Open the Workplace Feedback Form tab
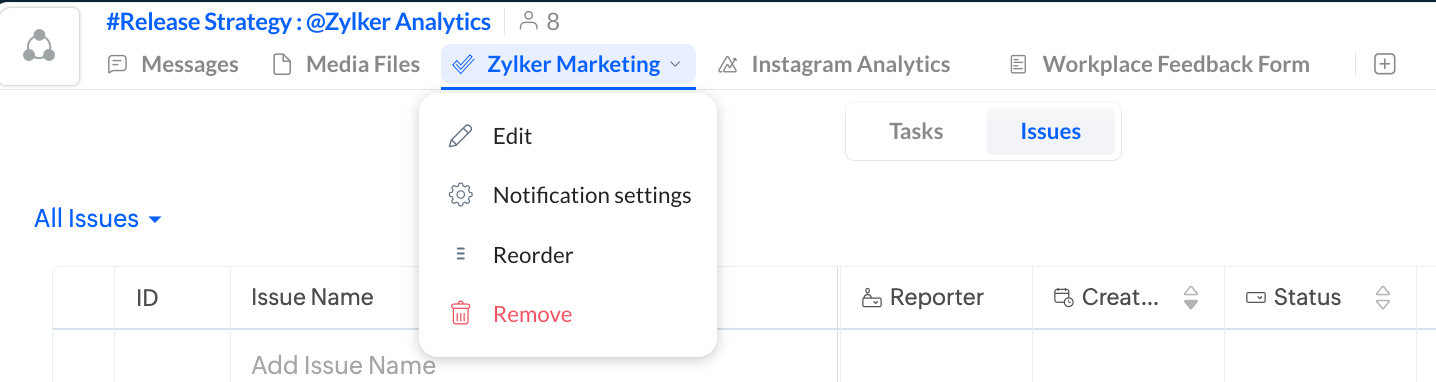The height and width of the screenshot is (382, 1436). pyautogui.click(x=1159, y=65)
